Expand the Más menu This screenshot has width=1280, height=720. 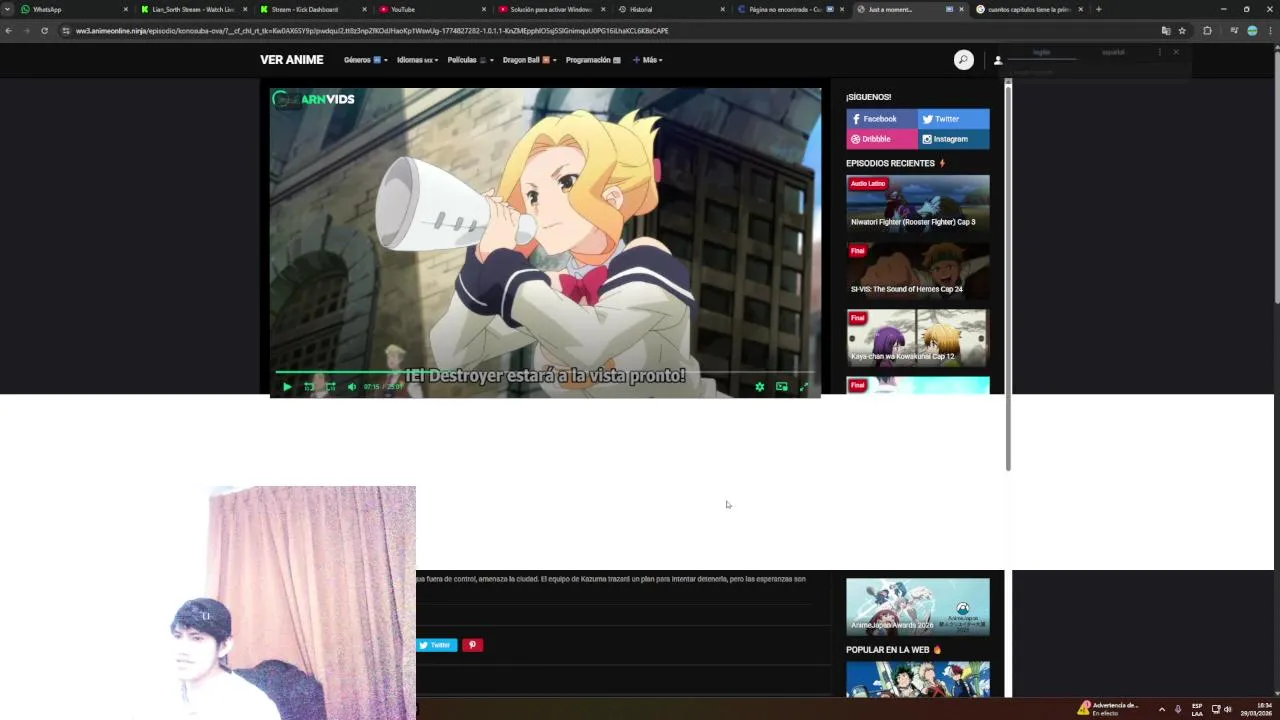[648, 60]
